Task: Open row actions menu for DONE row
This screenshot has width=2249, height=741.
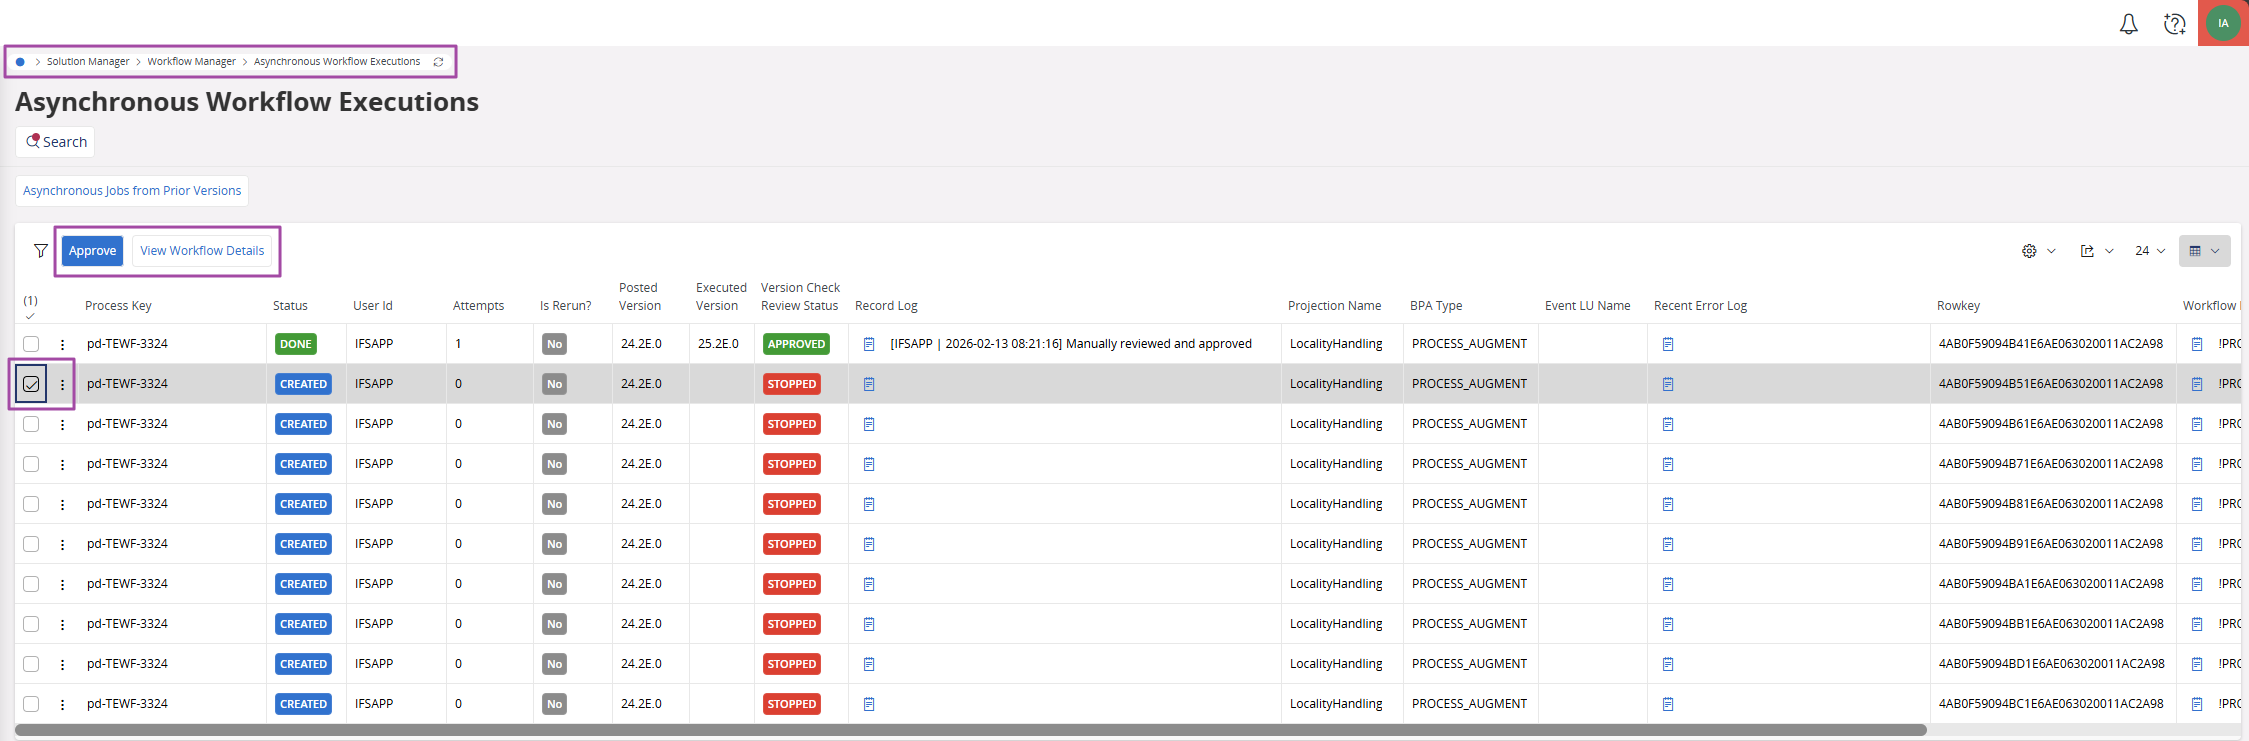Action: 62,344
